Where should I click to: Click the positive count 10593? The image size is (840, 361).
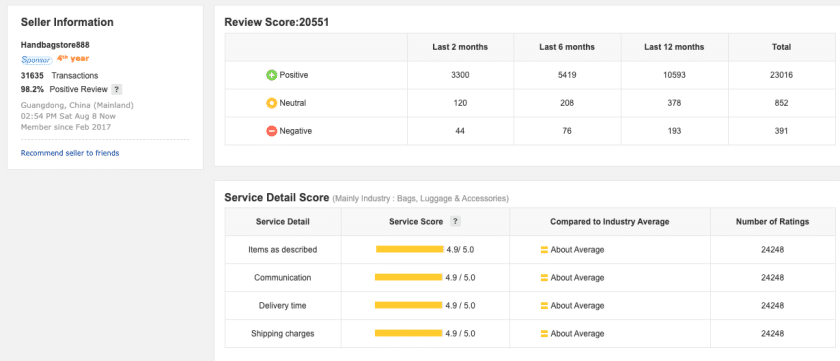coord(674,76)
